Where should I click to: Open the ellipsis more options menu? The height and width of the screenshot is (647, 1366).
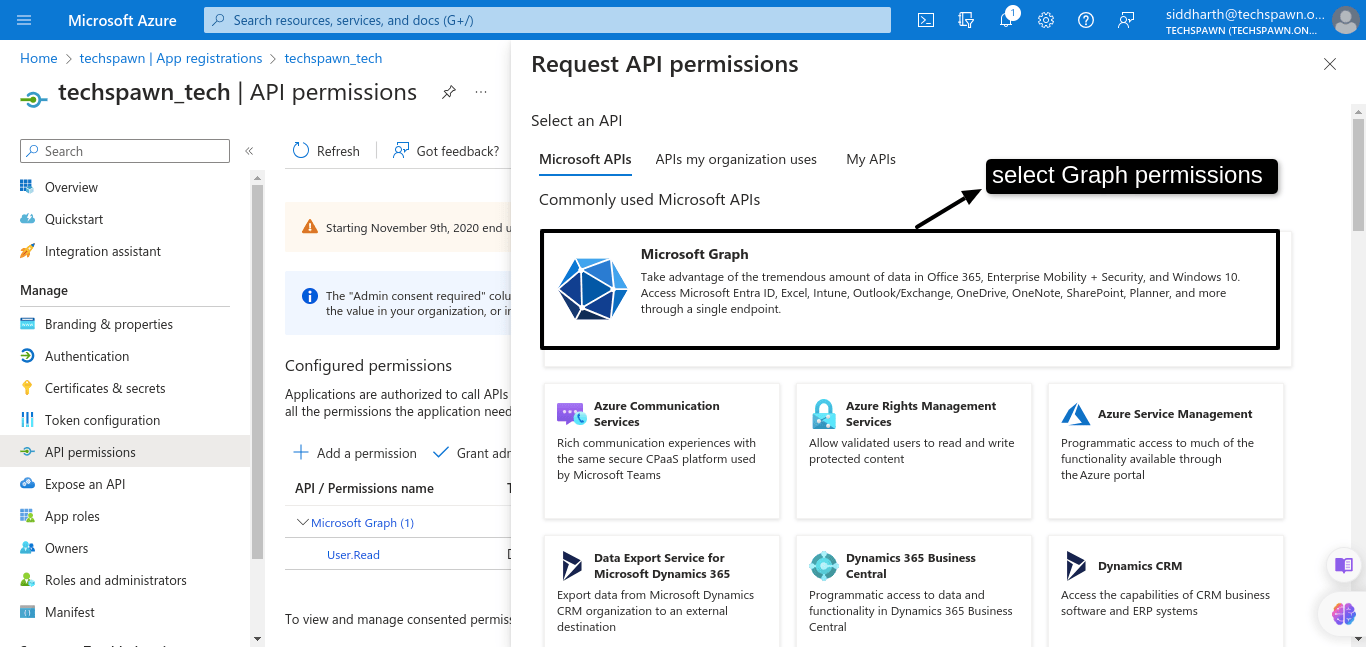point(481,92)
